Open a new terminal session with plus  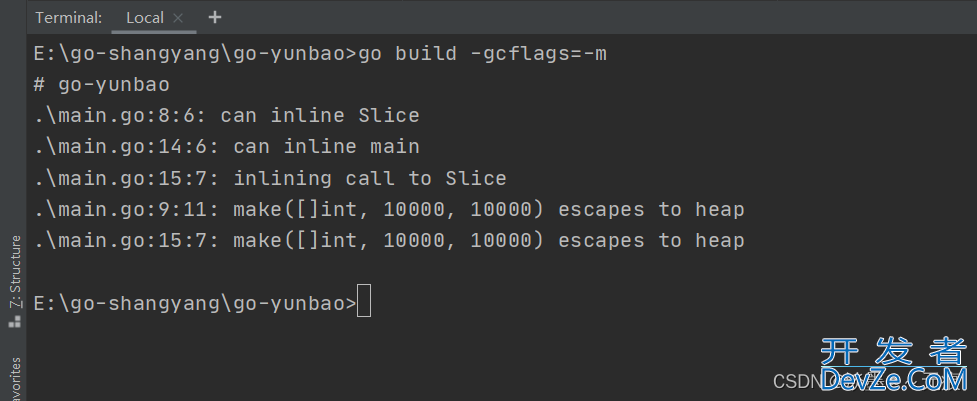(214, 17)
